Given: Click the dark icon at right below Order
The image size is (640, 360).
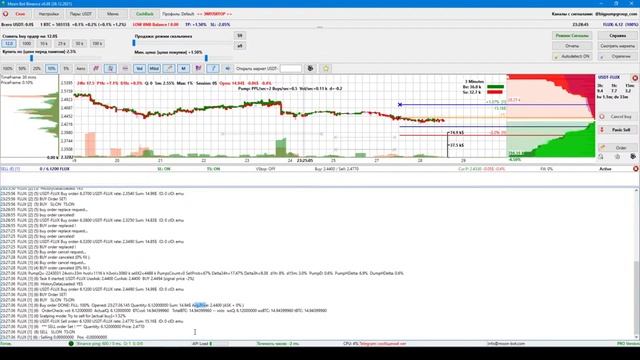Looking at the screenshot, I should 633,157.
